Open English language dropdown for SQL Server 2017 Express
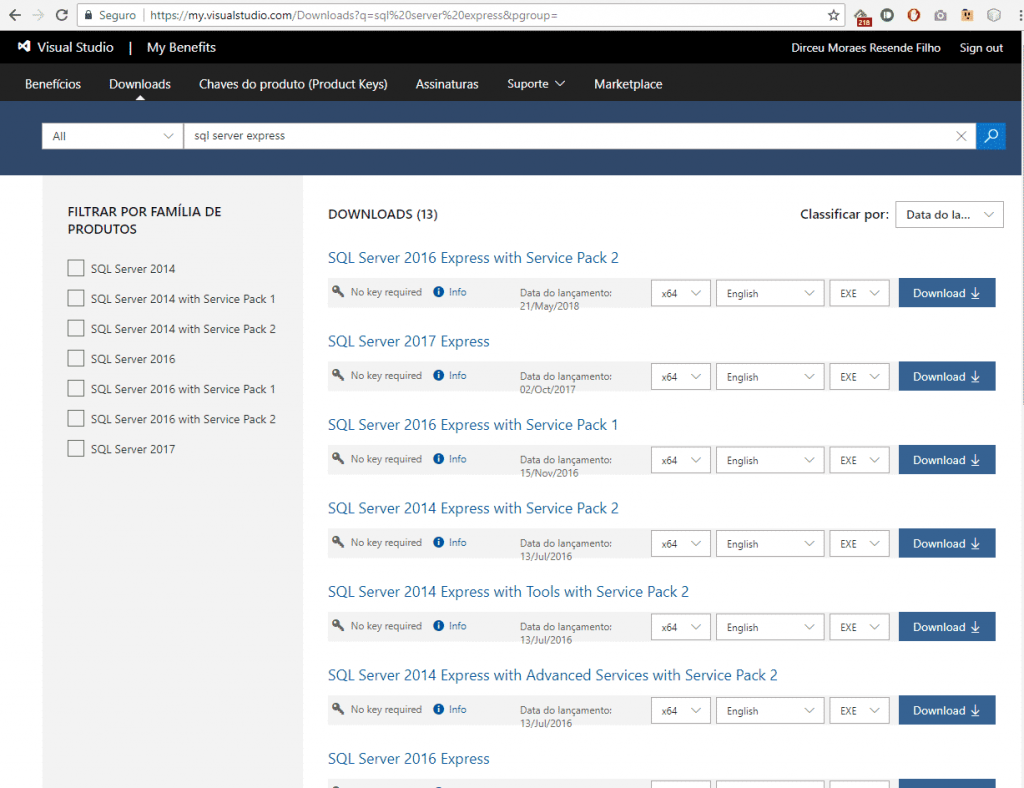The width and height of the screenshot is (1024, 788). (769, 377)
